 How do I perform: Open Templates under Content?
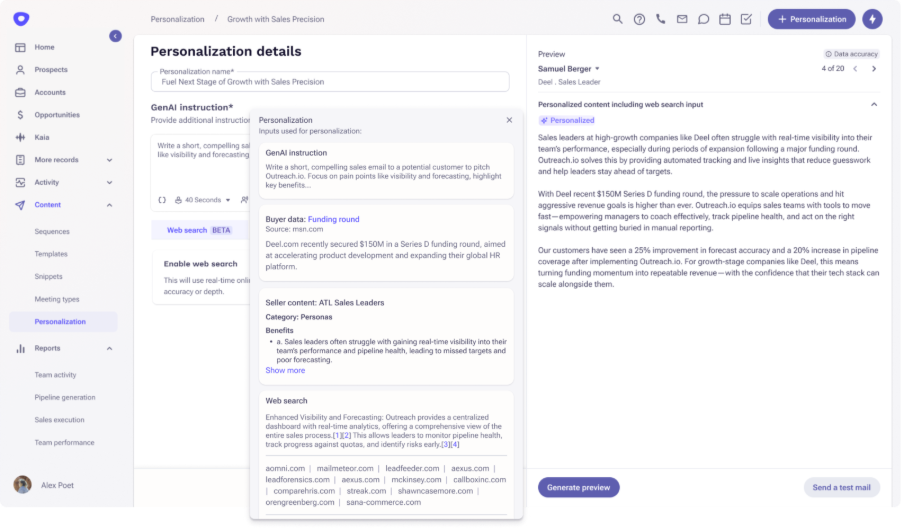click(x=51, y=254)
